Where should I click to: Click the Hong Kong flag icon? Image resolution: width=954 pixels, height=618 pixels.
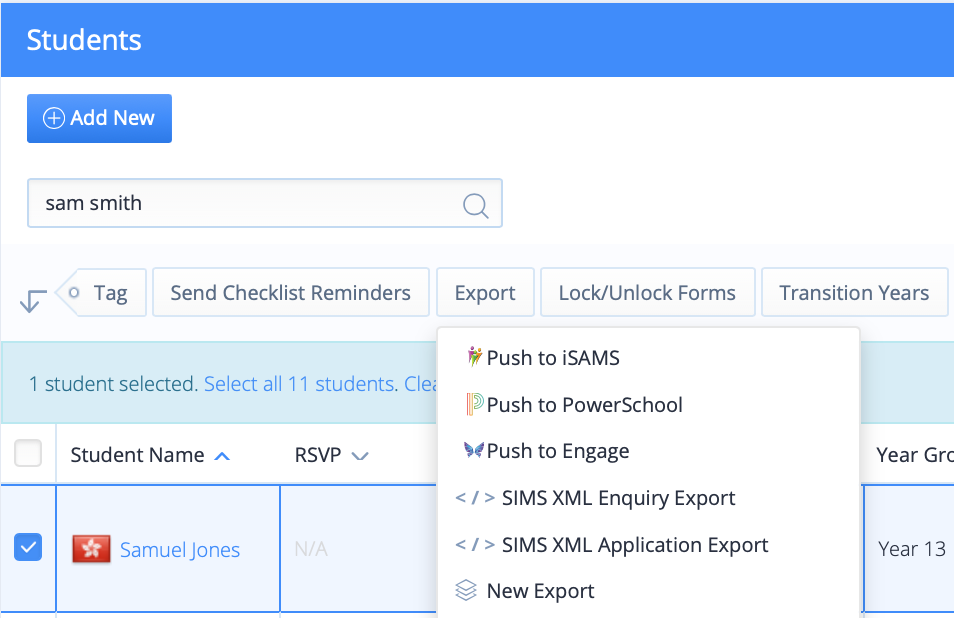[x=91, y=549]
